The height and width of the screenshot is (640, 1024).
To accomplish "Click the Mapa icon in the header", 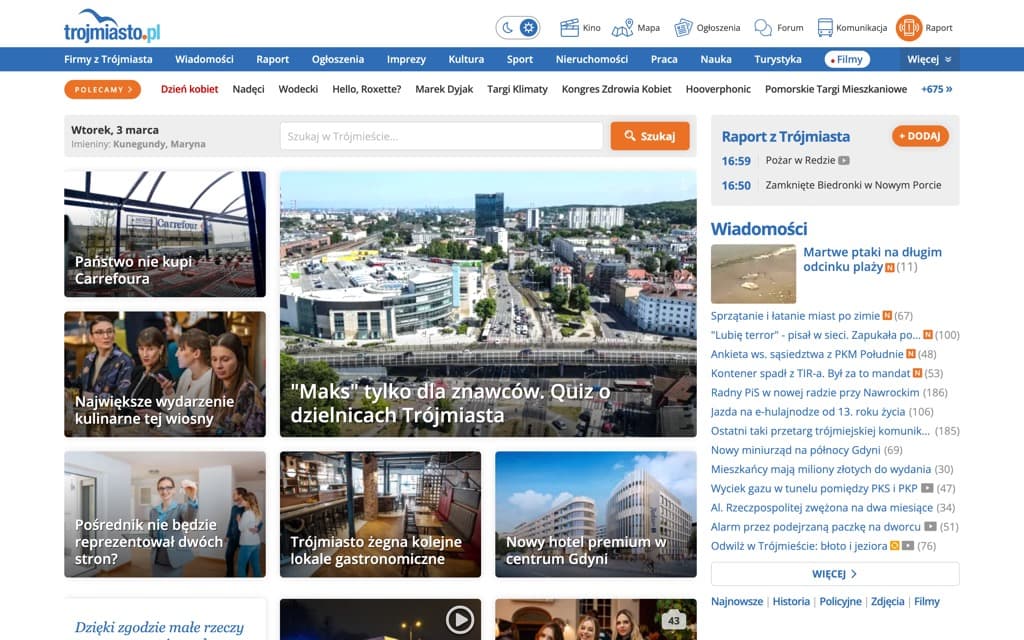I will pyautogui.click(x=625, y=27).
